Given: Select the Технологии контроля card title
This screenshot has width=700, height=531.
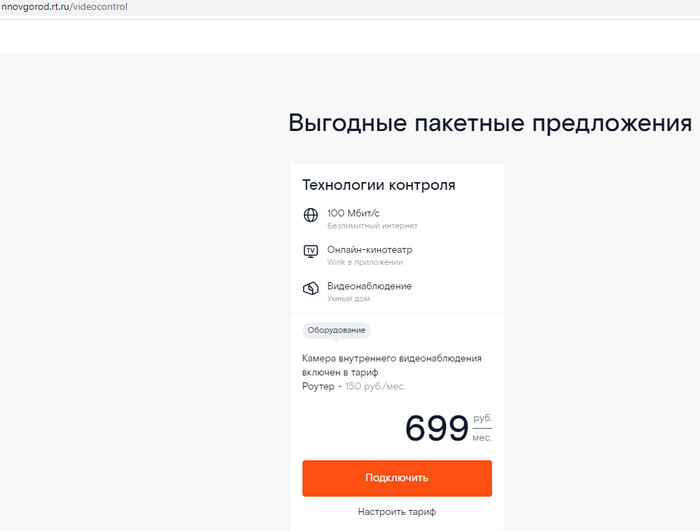Looking at the screenshot, I should click(x=379, y=185).
